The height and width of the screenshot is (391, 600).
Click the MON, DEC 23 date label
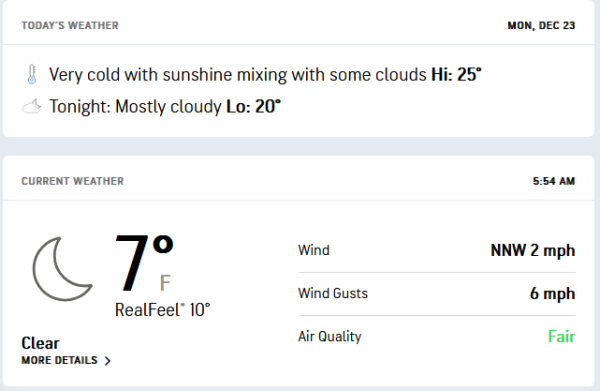(x=541, y=25)
